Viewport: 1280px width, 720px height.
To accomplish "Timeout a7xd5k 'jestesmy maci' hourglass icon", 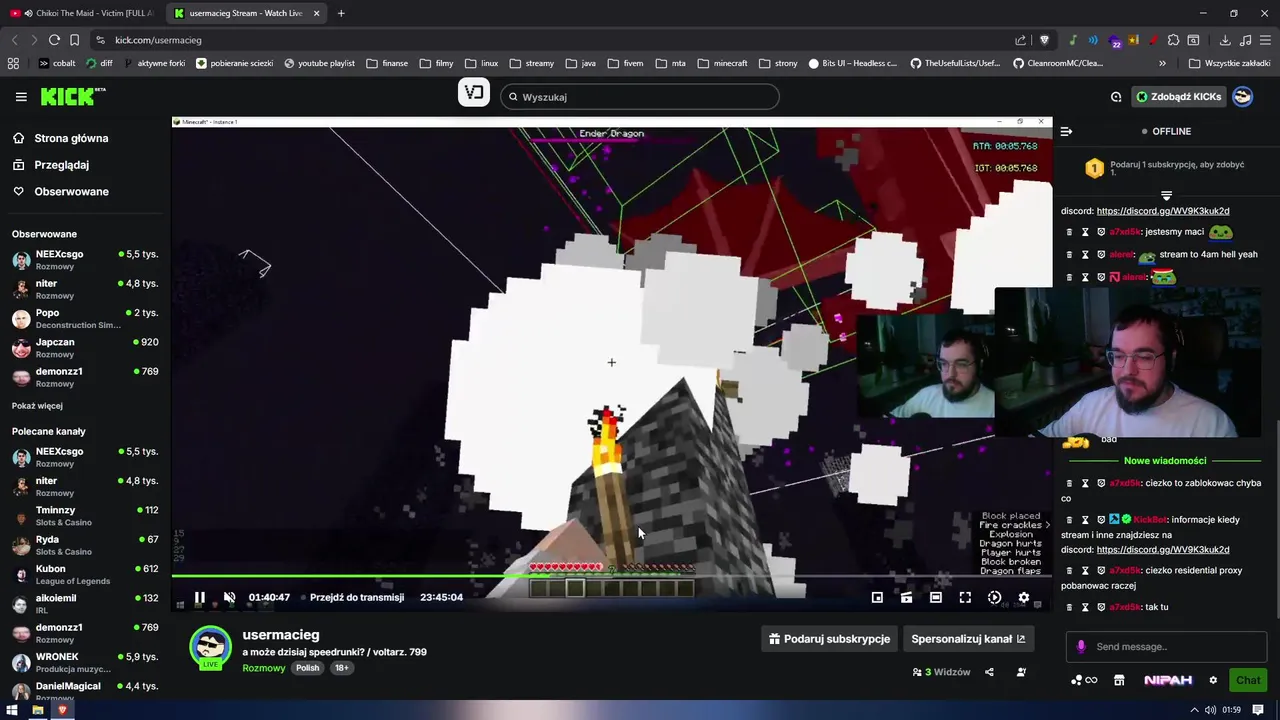I will (x=1085, y=232).
